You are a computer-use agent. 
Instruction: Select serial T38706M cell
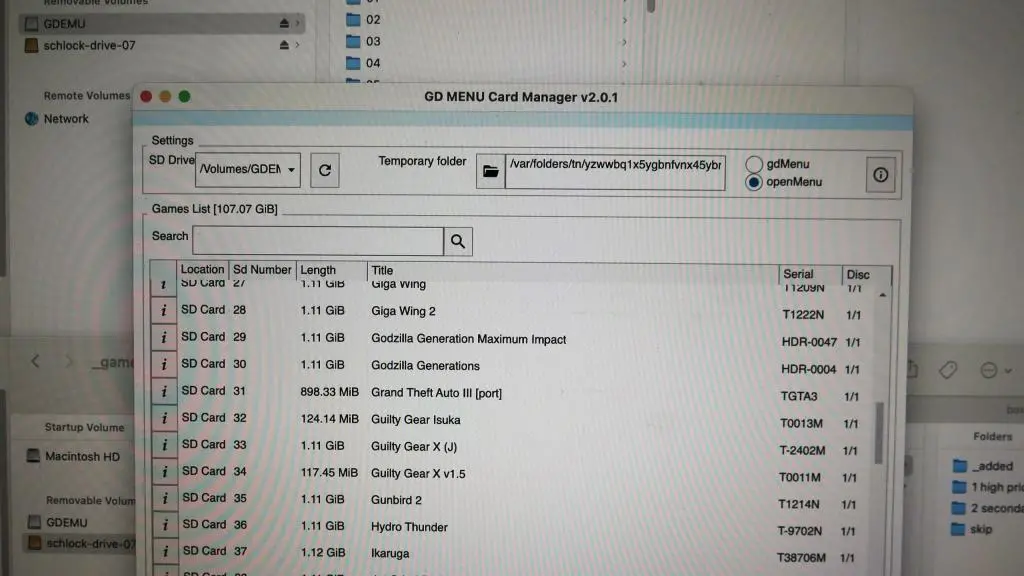tap(801, 558)
